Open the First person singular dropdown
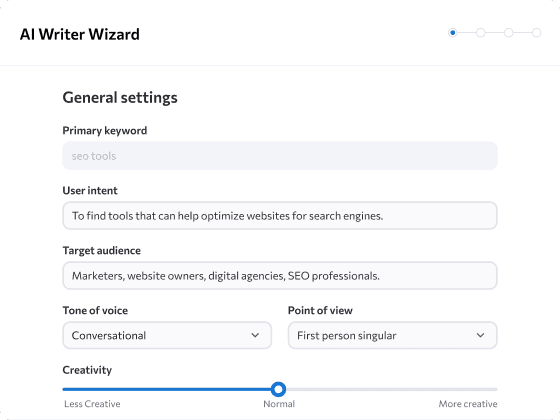This screenshot has height=420, width=560. coord(392,335)
